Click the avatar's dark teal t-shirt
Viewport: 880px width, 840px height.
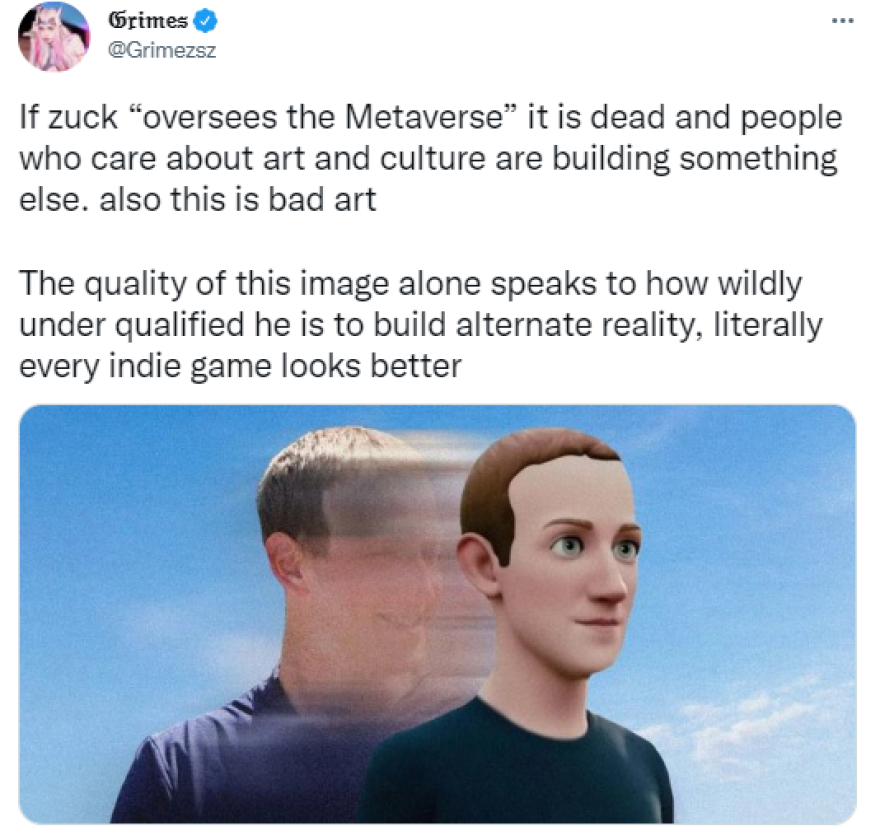(x=514, y=769)
